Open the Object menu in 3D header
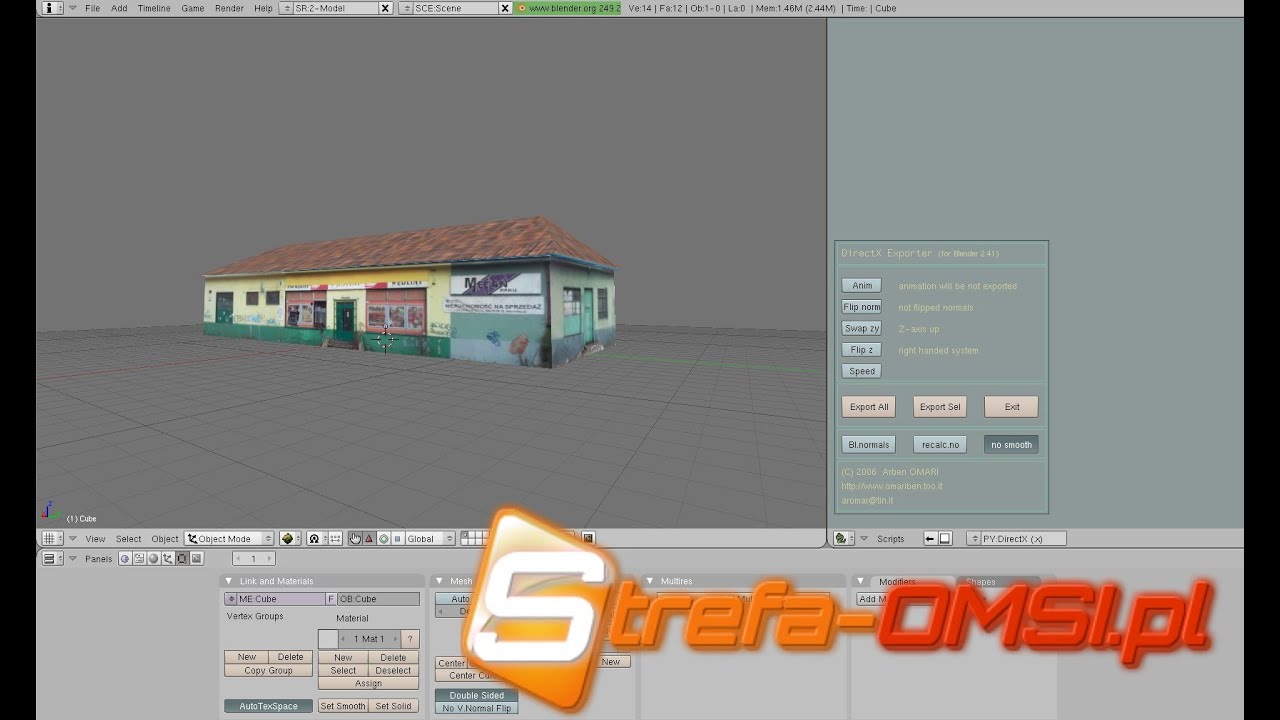The width and height of the screenshot is (1280, 720). (x=165, y=538)
